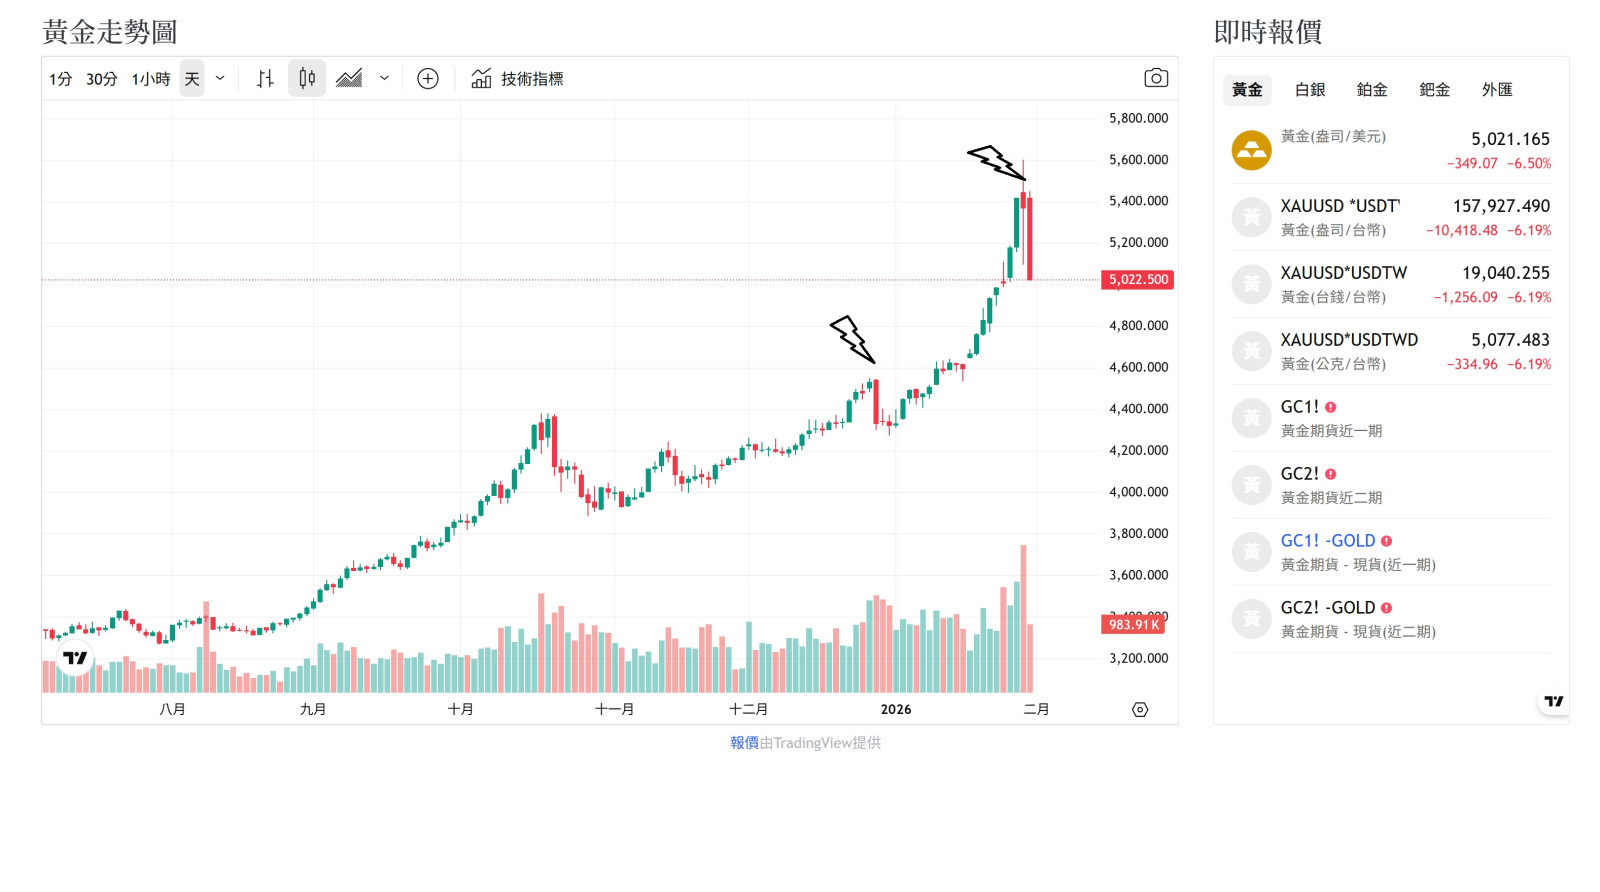Select the bar chart style icon
The image size is (1600, 892).
[x=264, y=77]
